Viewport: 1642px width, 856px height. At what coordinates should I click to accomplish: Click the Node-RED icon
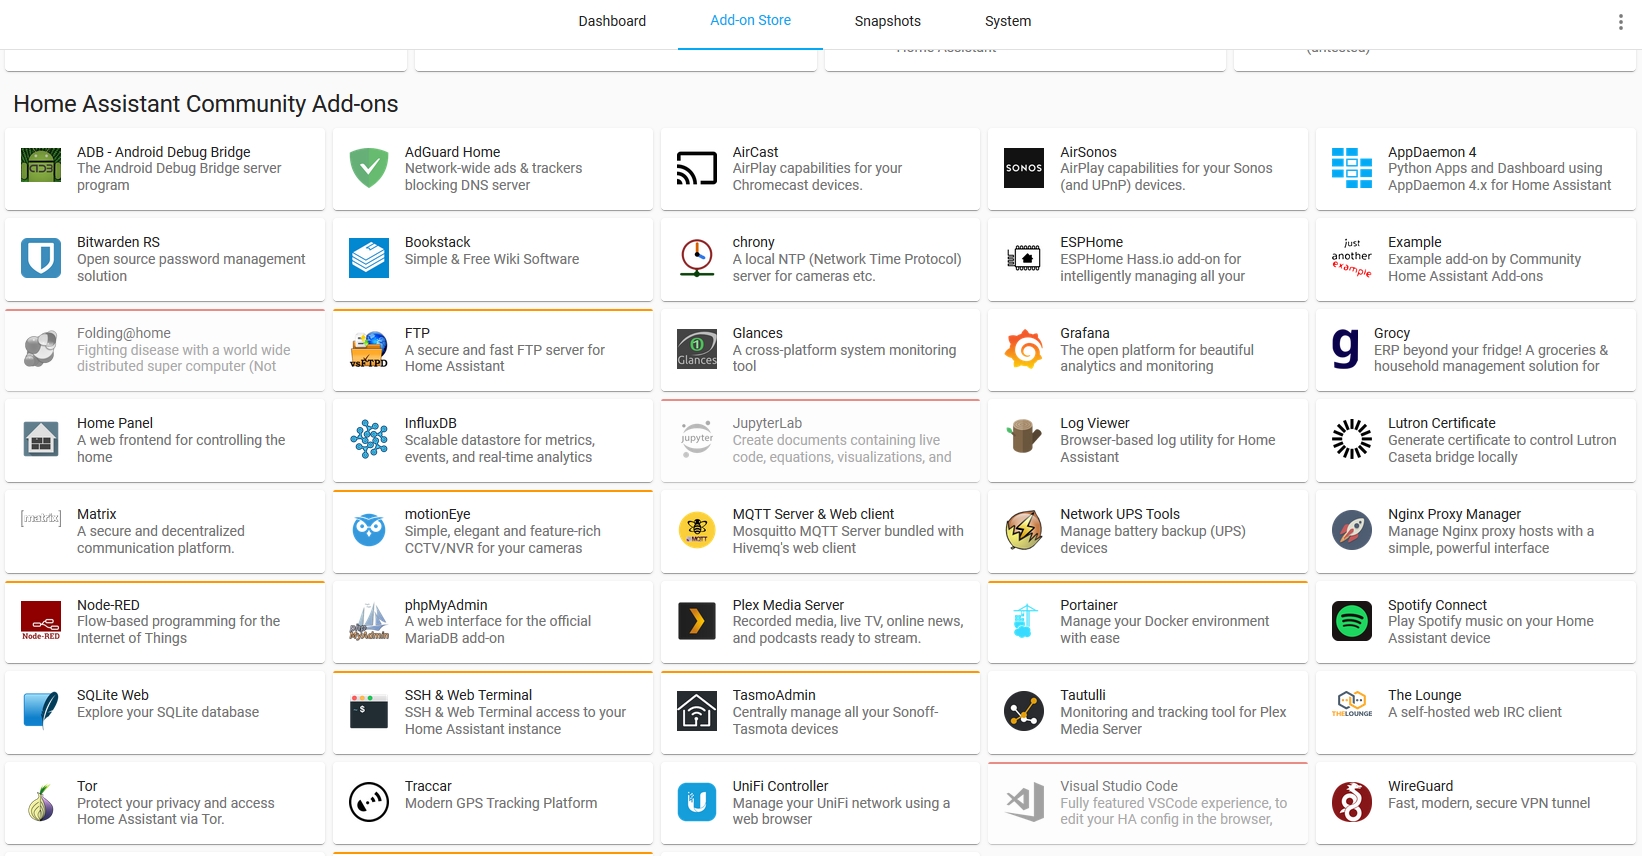tap(41, 621)
